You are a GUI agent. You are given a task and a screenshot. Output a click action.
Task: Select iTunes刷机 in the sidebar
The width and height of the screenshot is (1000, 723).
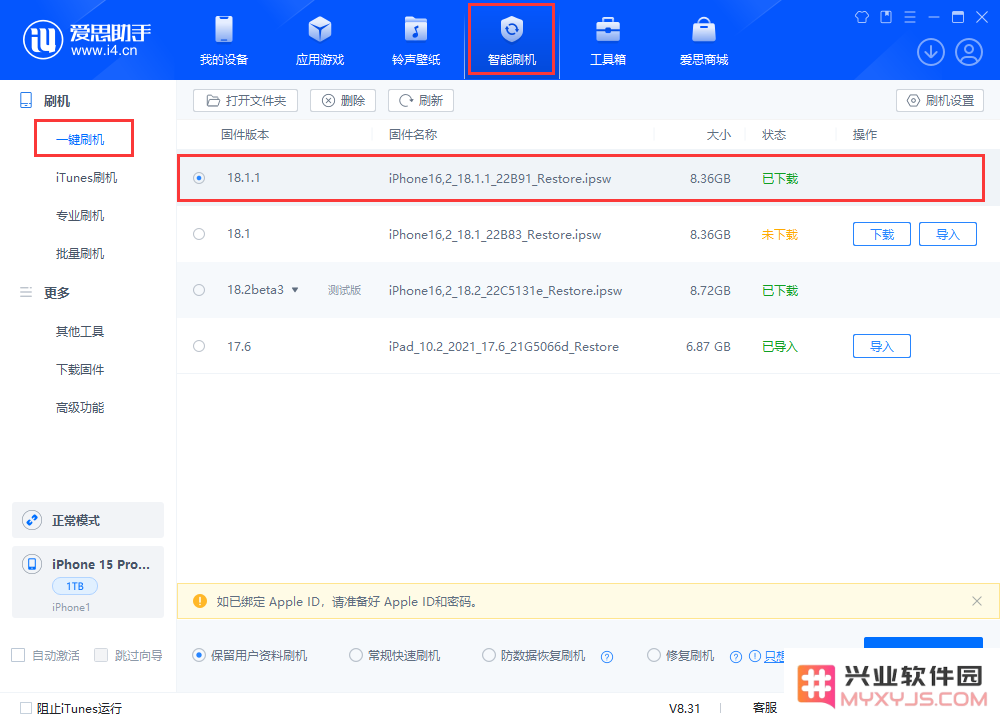pyautogui.click(x=86, y=178)
